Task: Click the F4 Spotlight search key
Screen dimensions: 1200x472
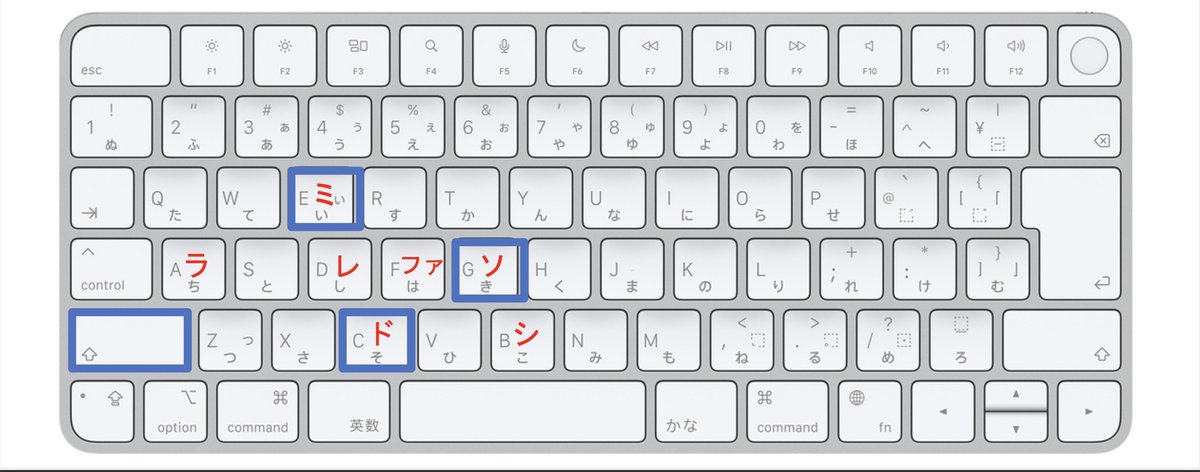Action: (431, 57)
